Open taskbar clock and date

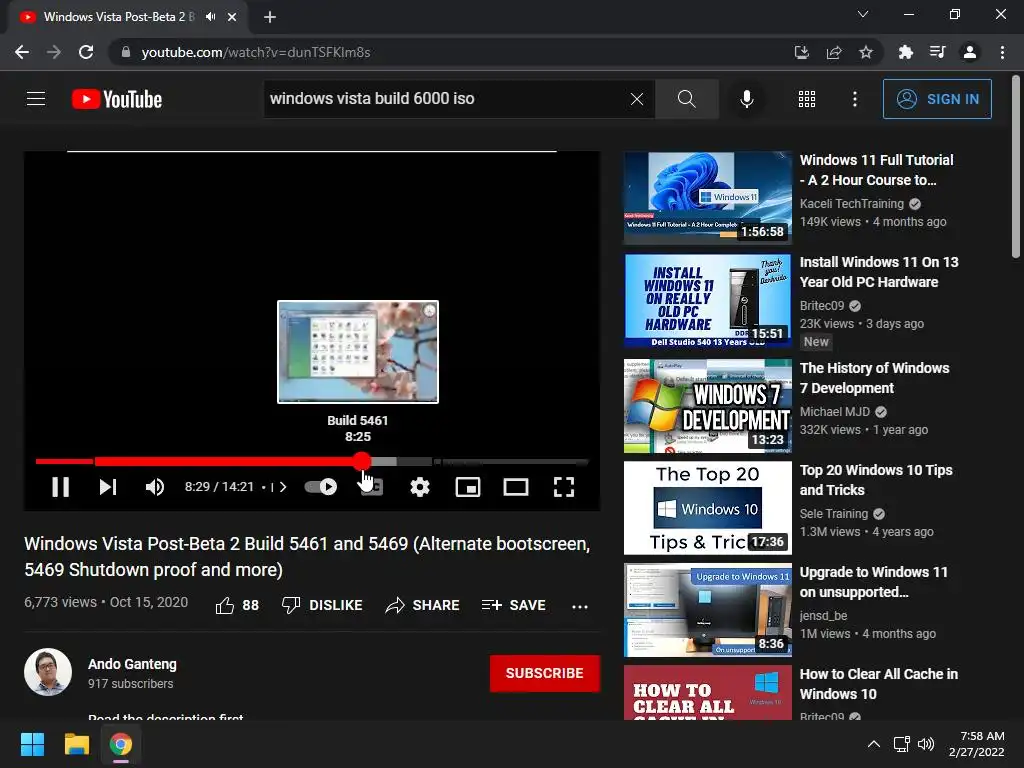[x=976, y=744]
